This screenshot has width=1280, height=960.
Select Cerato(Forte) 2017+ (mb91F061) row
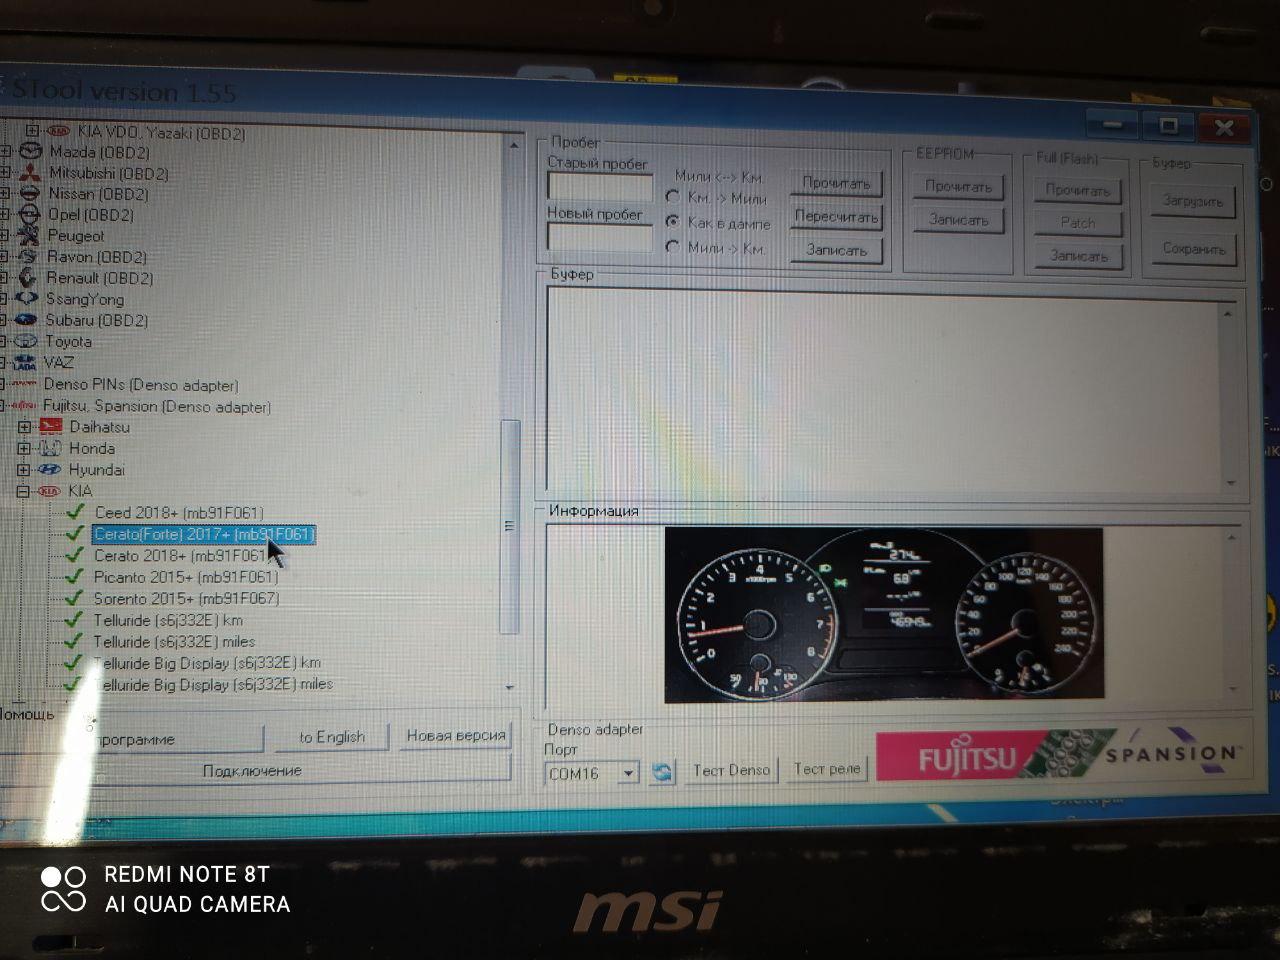coord(204,534)
